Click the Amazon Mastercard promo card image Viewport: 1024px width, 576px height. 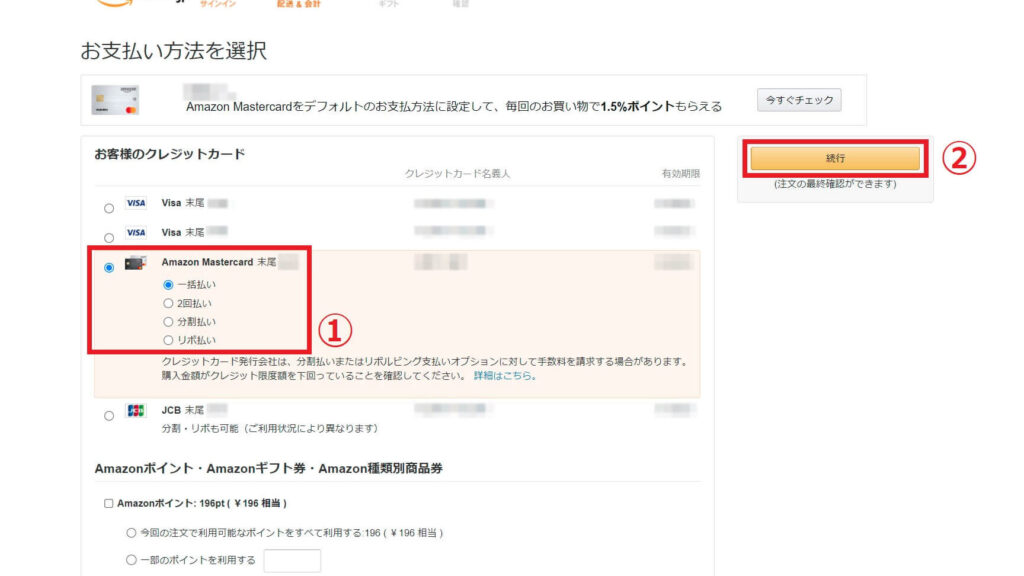[x=115, y=100]
